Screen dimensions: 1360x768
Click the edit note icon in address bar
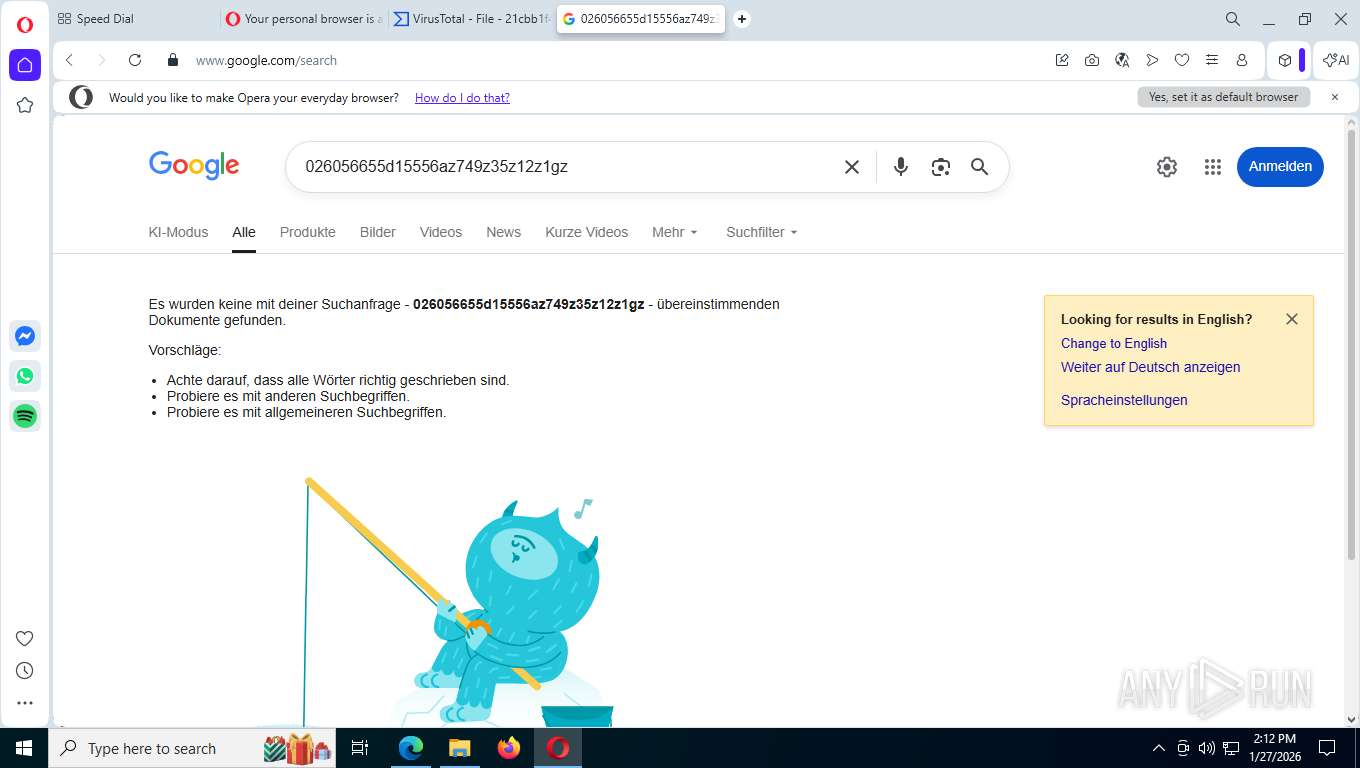1062,60
